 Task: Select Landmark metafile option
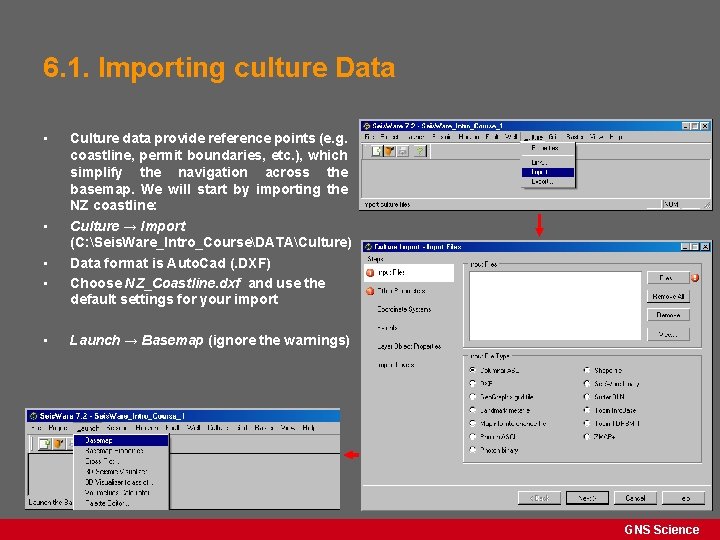pyautogui.click(x=472, y=410)
